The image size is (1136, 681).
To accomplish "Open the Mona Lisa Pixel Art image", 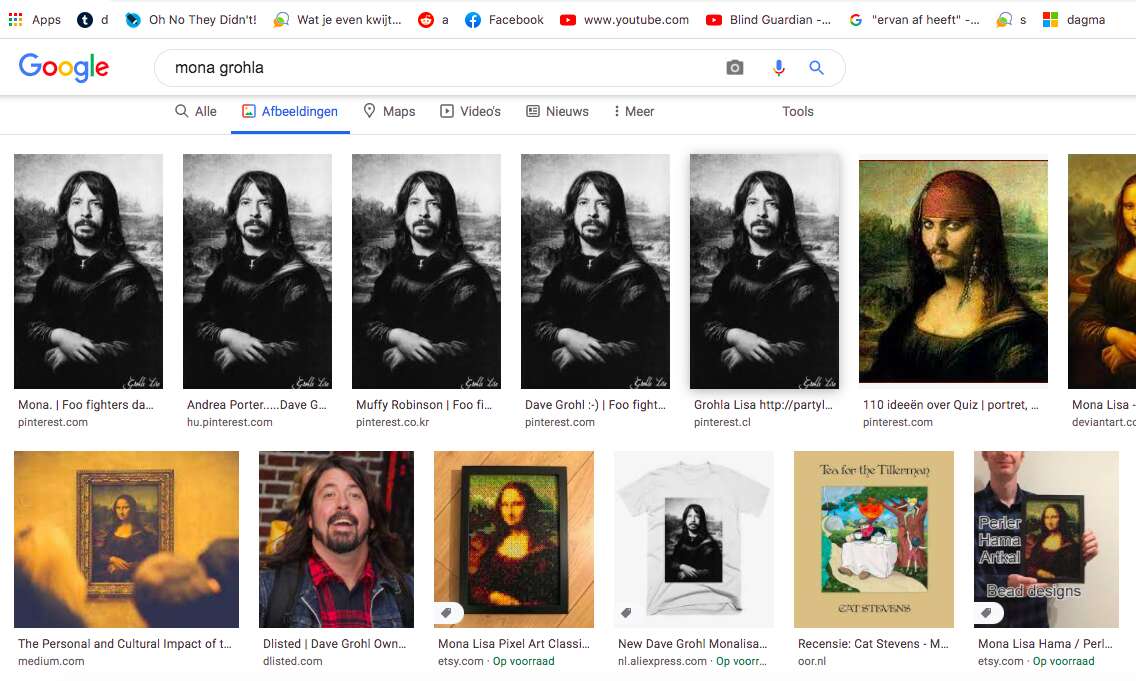I will [x=514, y=539].
